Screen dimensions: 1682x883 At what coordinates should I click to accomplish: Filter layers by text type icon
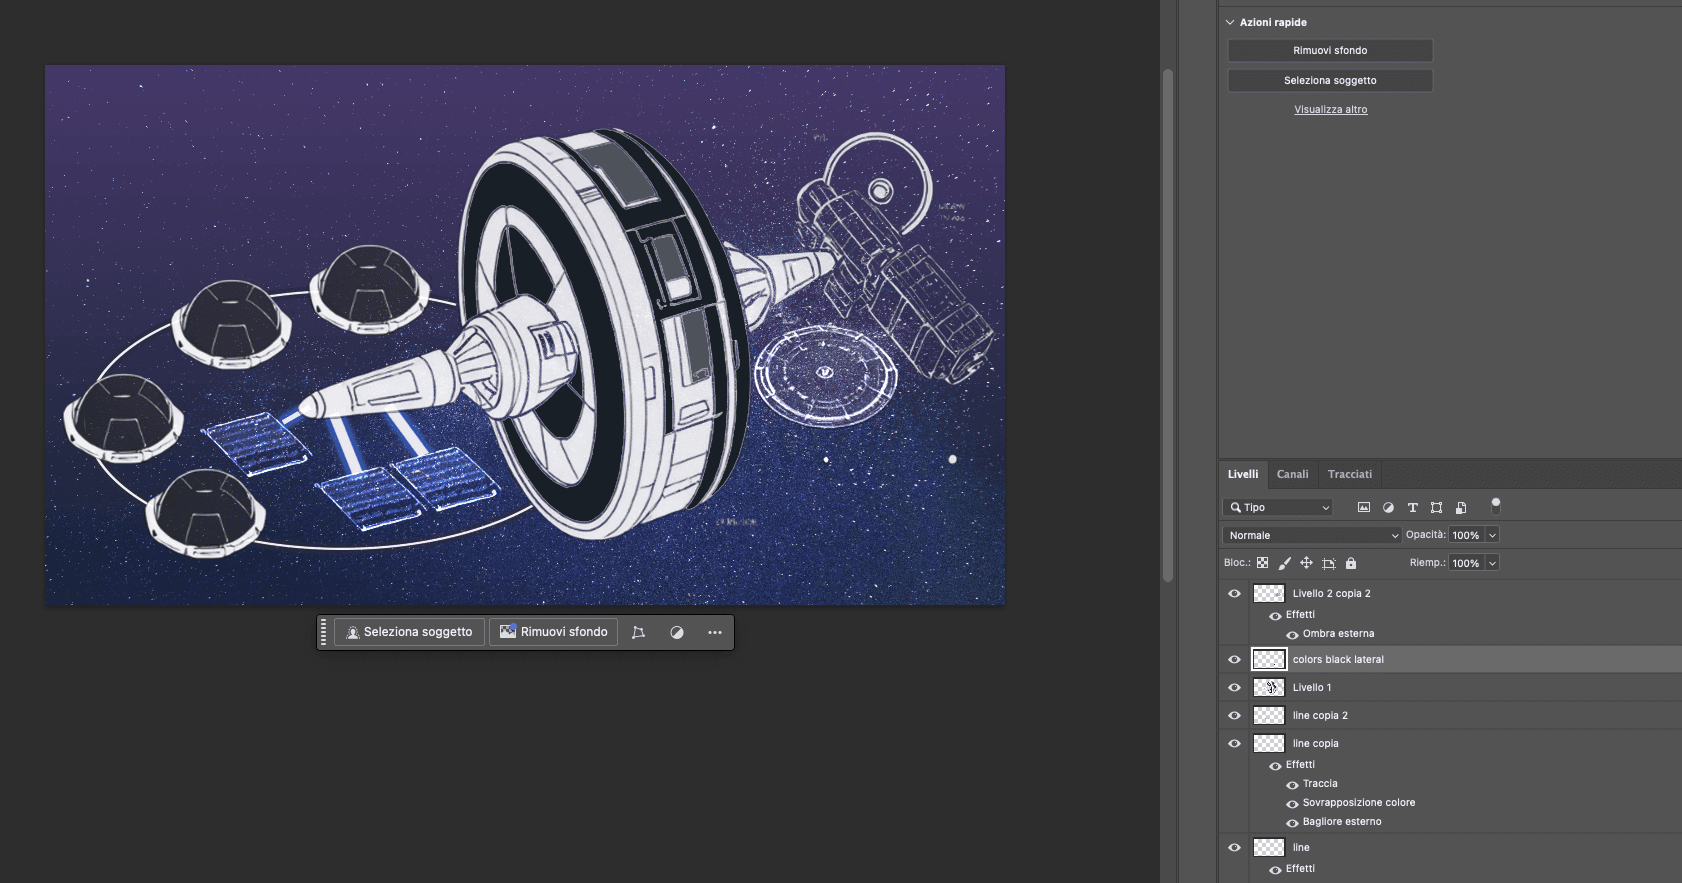coord(1413,508)
